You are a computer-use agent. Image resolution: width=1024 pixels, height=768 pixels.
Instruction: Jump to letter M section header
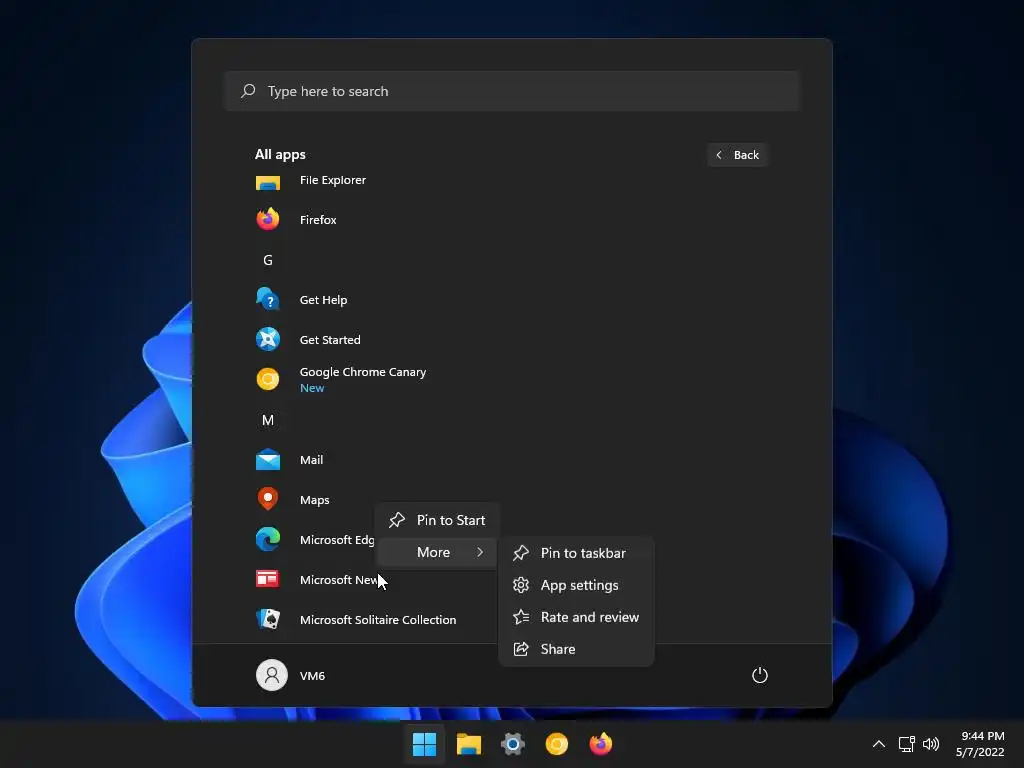pos(268,420)
